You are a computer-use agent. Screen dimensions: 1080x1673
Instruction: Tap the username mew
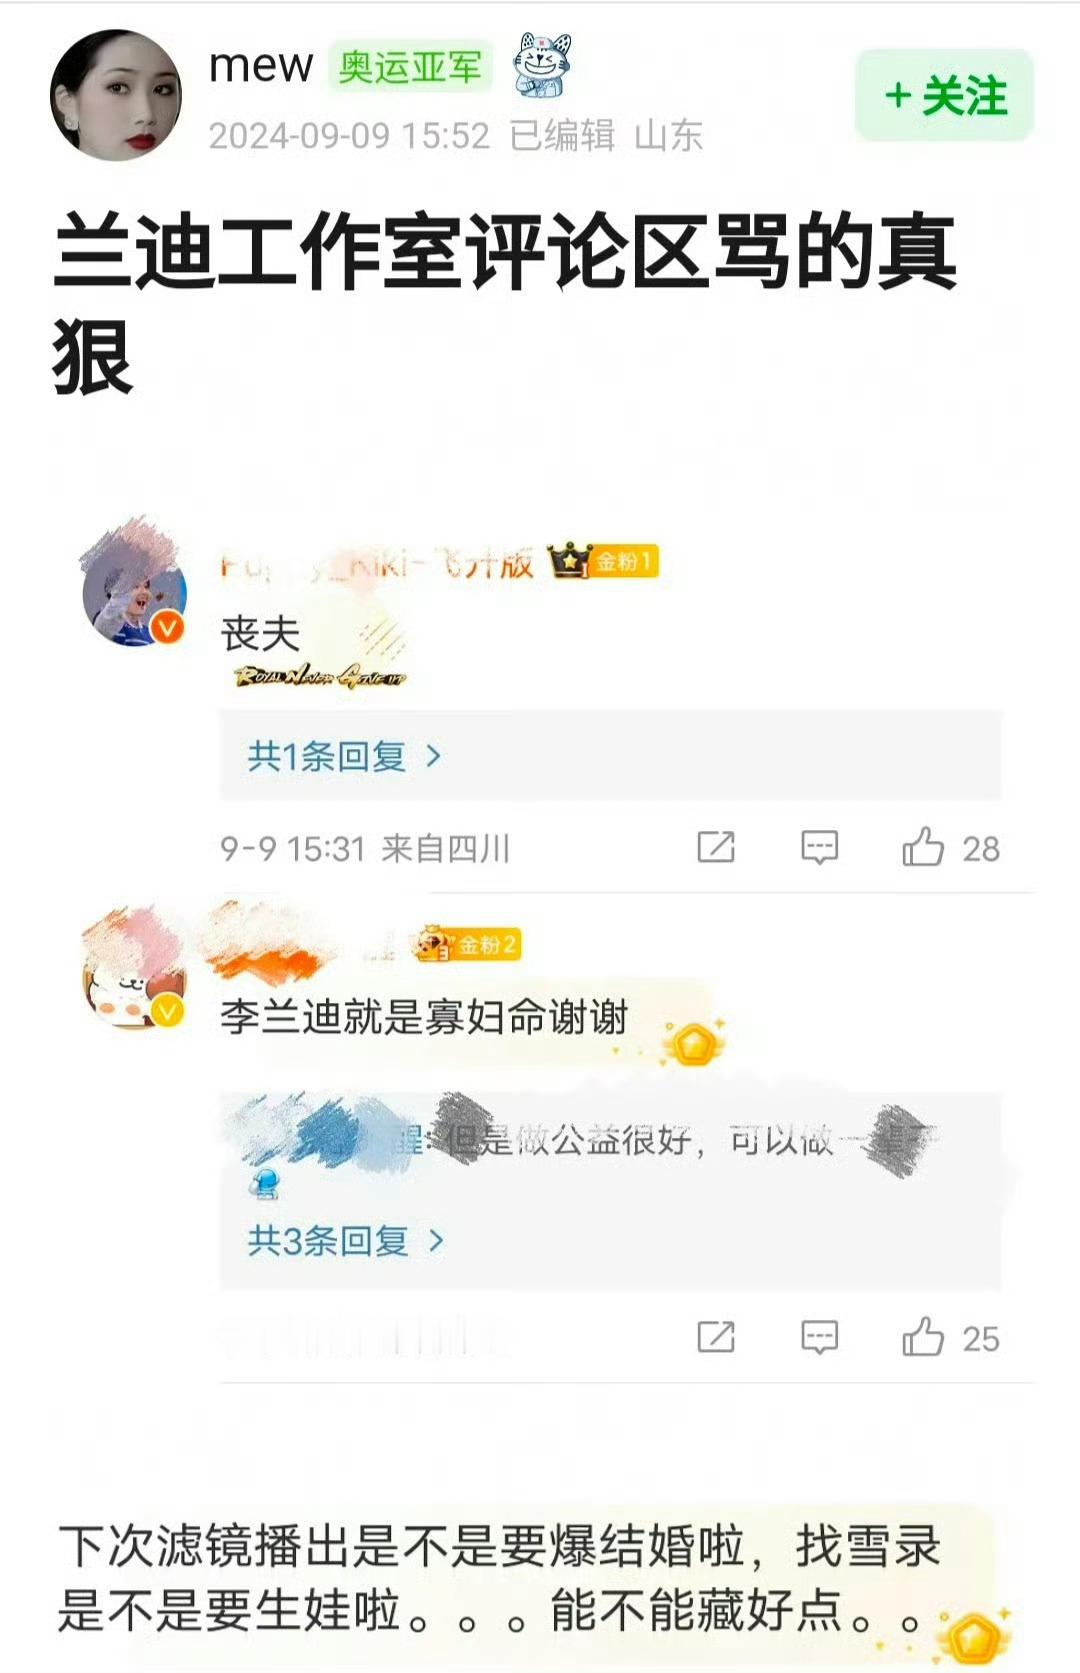tap(261, 66)
